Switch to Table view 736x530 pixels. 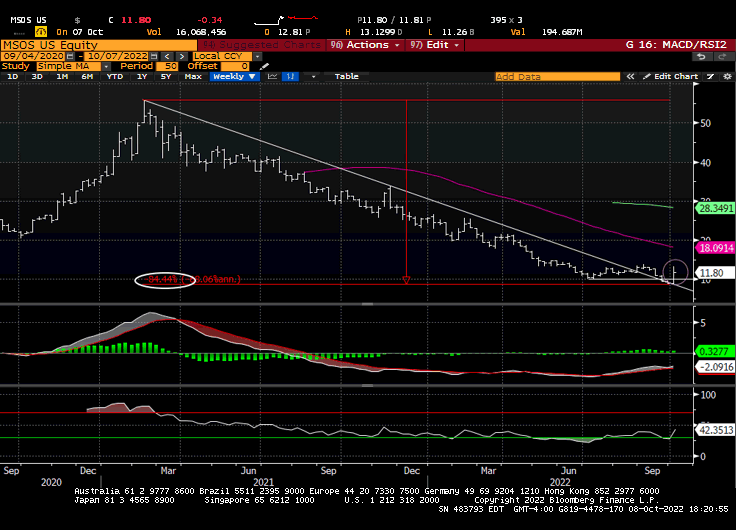[346, 77]
